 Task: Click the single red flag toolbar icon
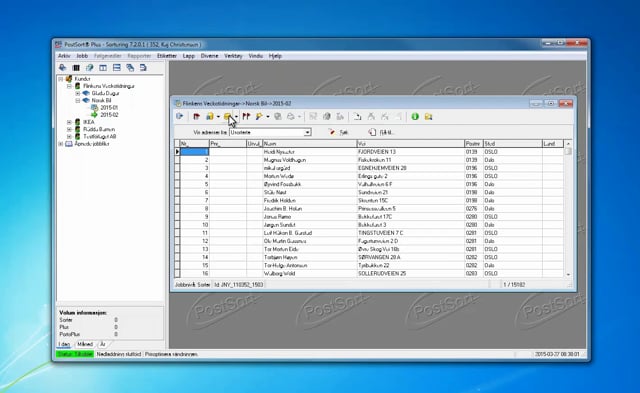pyautogui.click(x=196, y=117)
